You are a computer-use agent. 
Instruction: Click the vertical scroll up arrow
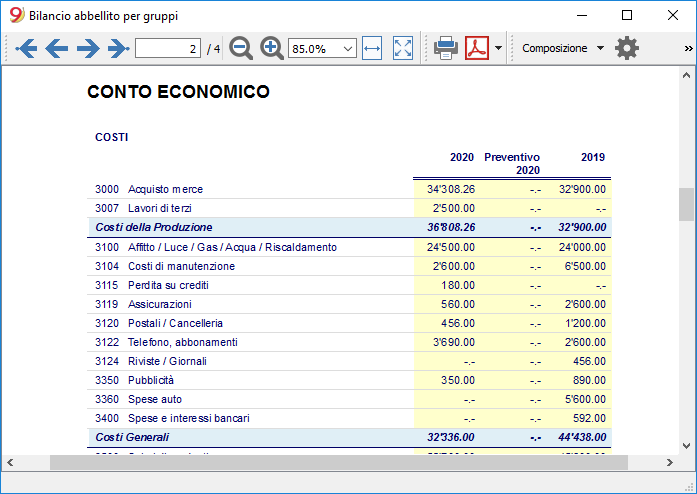click(x=686, y=76)
